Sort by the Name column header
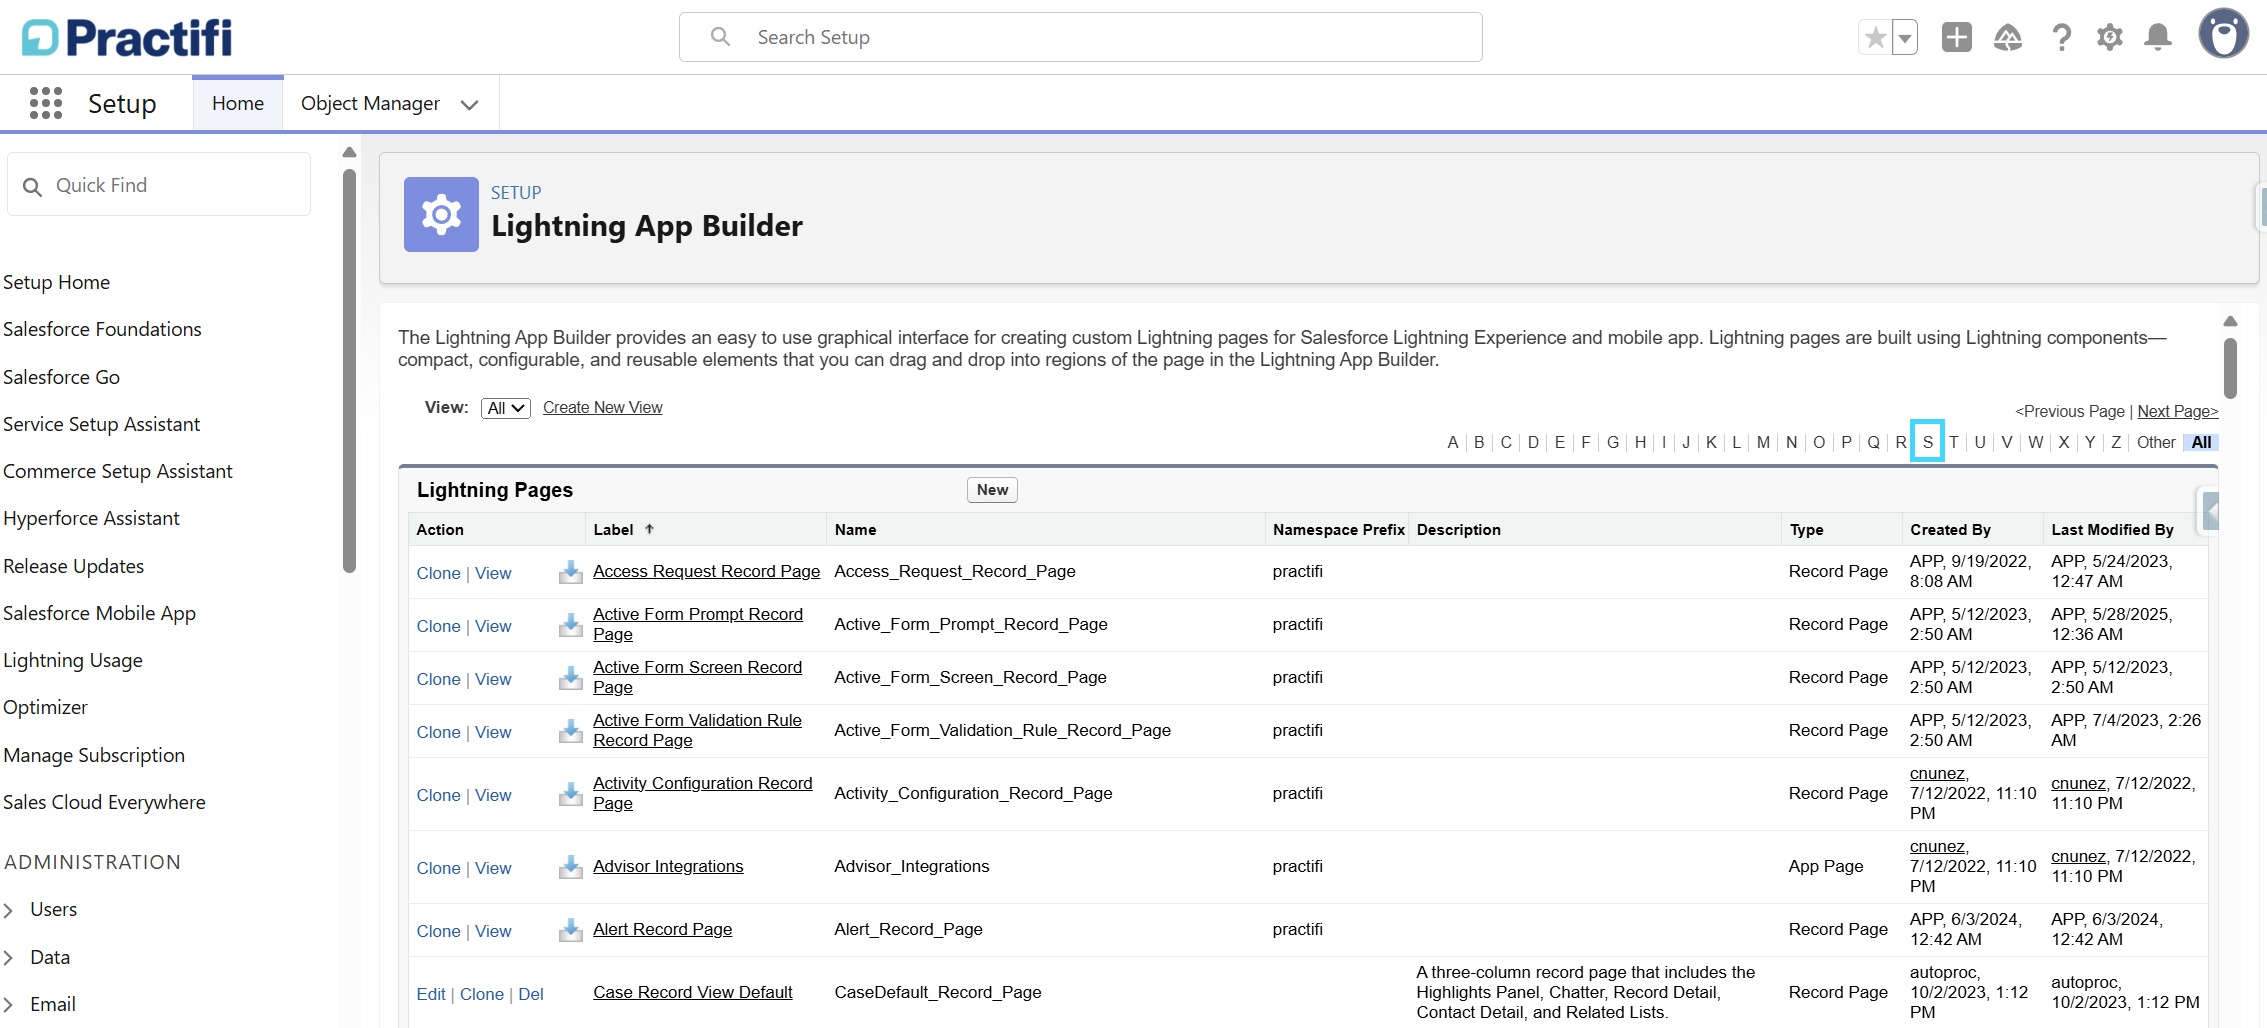This screenshot has width=2267, height=1028. [855, 529]
